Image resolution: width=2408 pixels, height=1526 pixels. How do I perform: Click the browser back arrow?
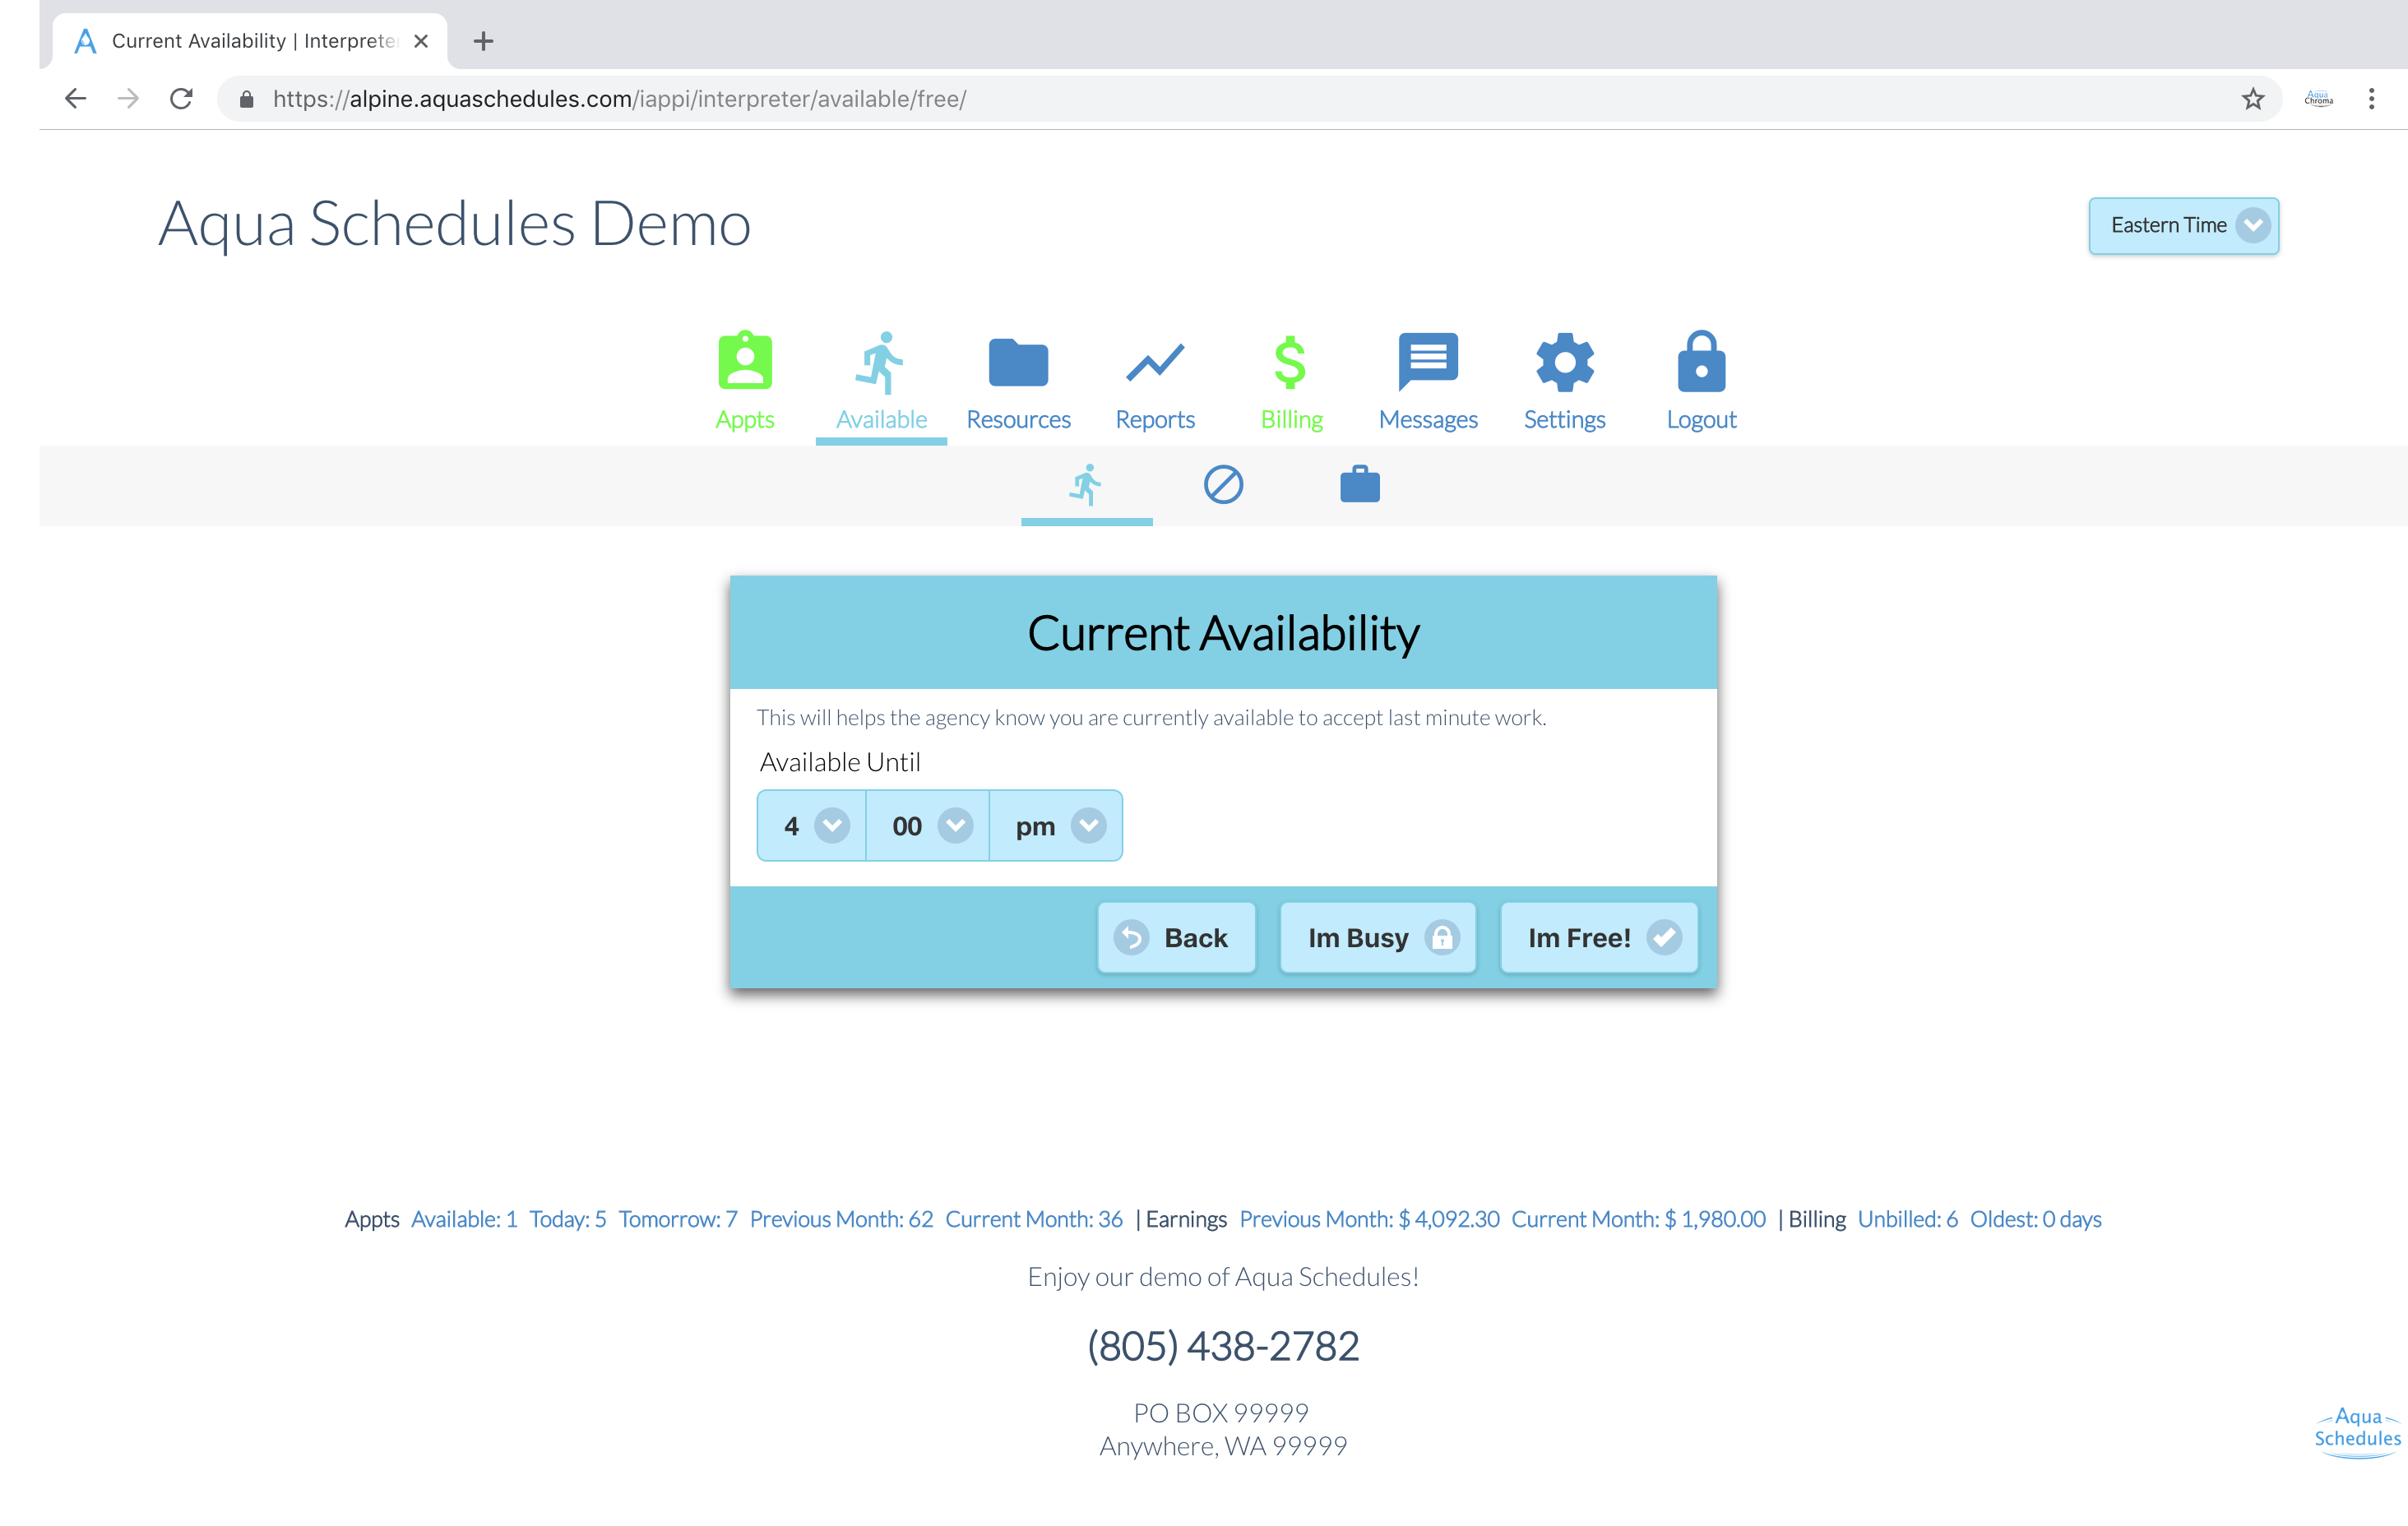pos(75,98)
